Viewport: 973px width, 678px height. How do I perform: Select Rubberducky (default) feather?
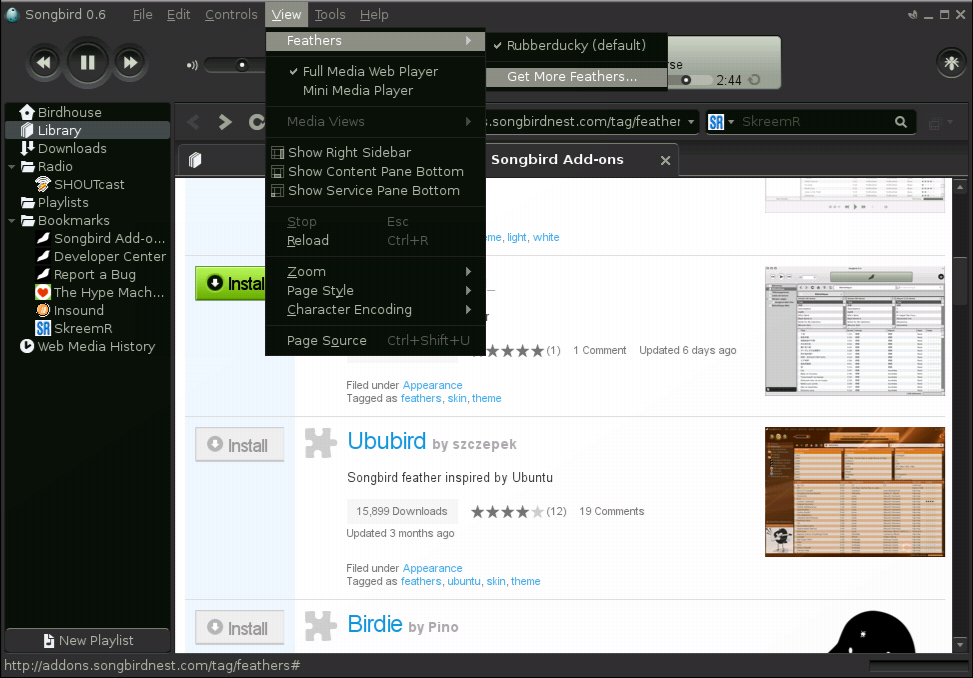[x=576, y=45]
